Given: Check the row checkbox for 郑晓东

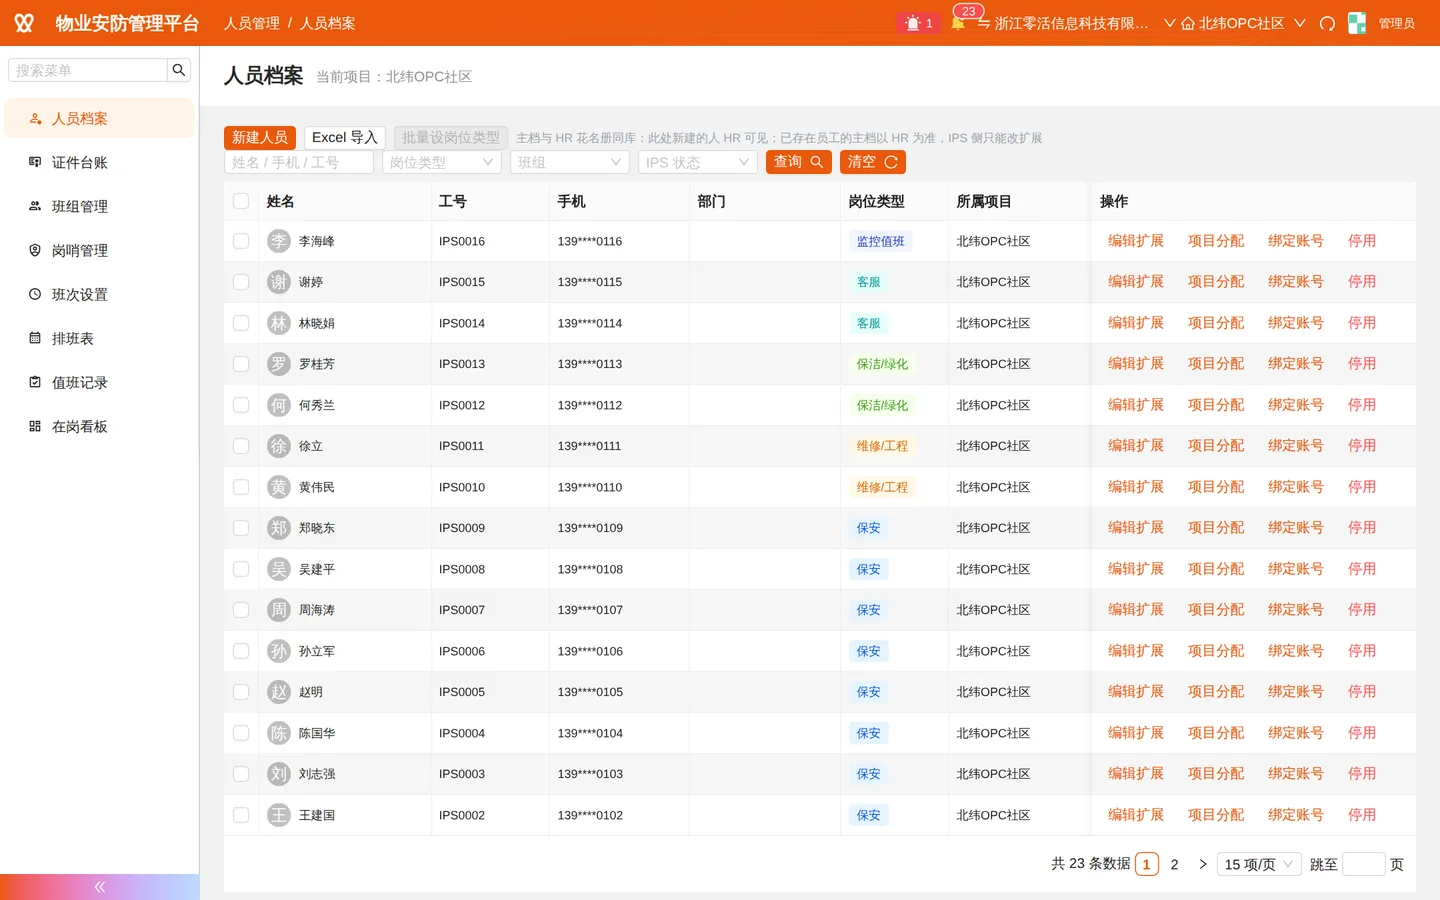Looking at the screenshot, I should [241, 528].
